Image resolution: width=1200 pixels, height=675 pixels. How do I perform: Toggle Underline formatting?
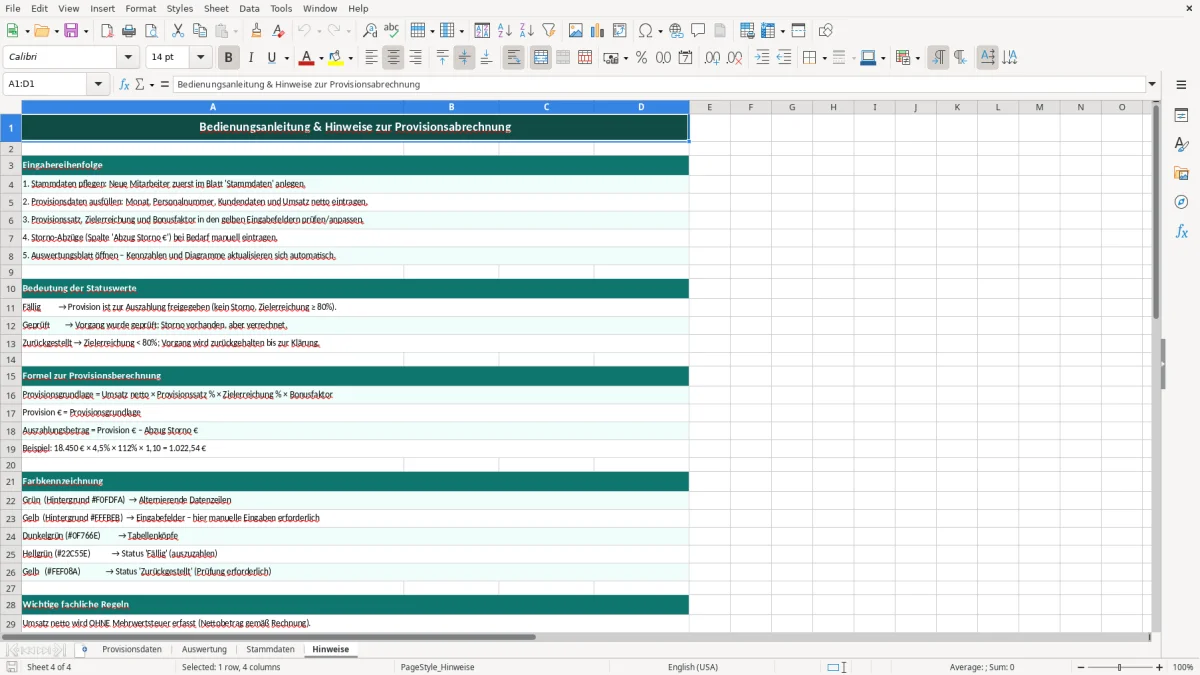pyautogui.click(x=272, y=58)
